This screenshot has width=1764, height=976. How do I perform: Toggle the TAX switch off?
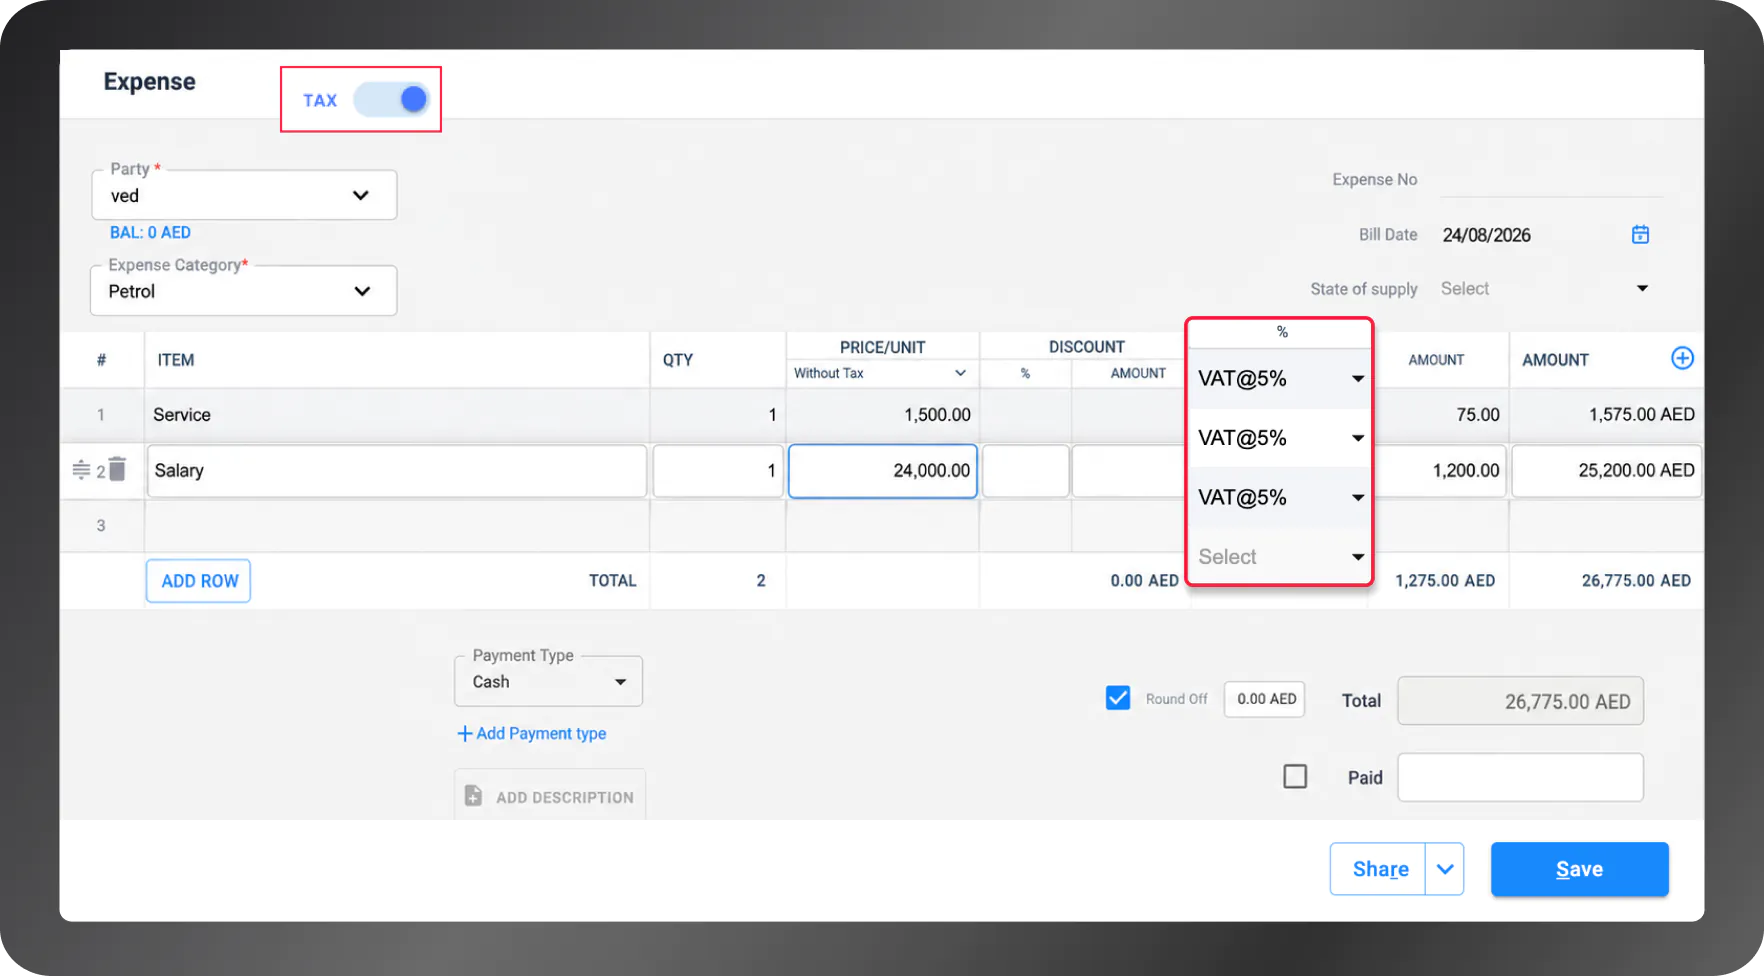[x=391, y=99]
